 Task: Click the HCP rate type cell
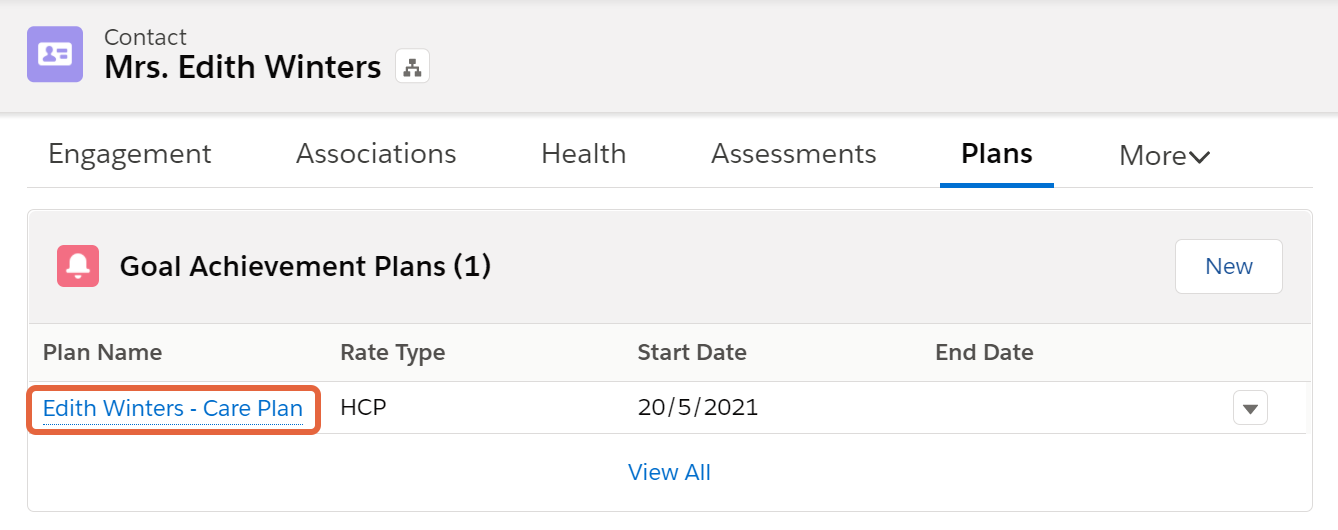(364, 408)
